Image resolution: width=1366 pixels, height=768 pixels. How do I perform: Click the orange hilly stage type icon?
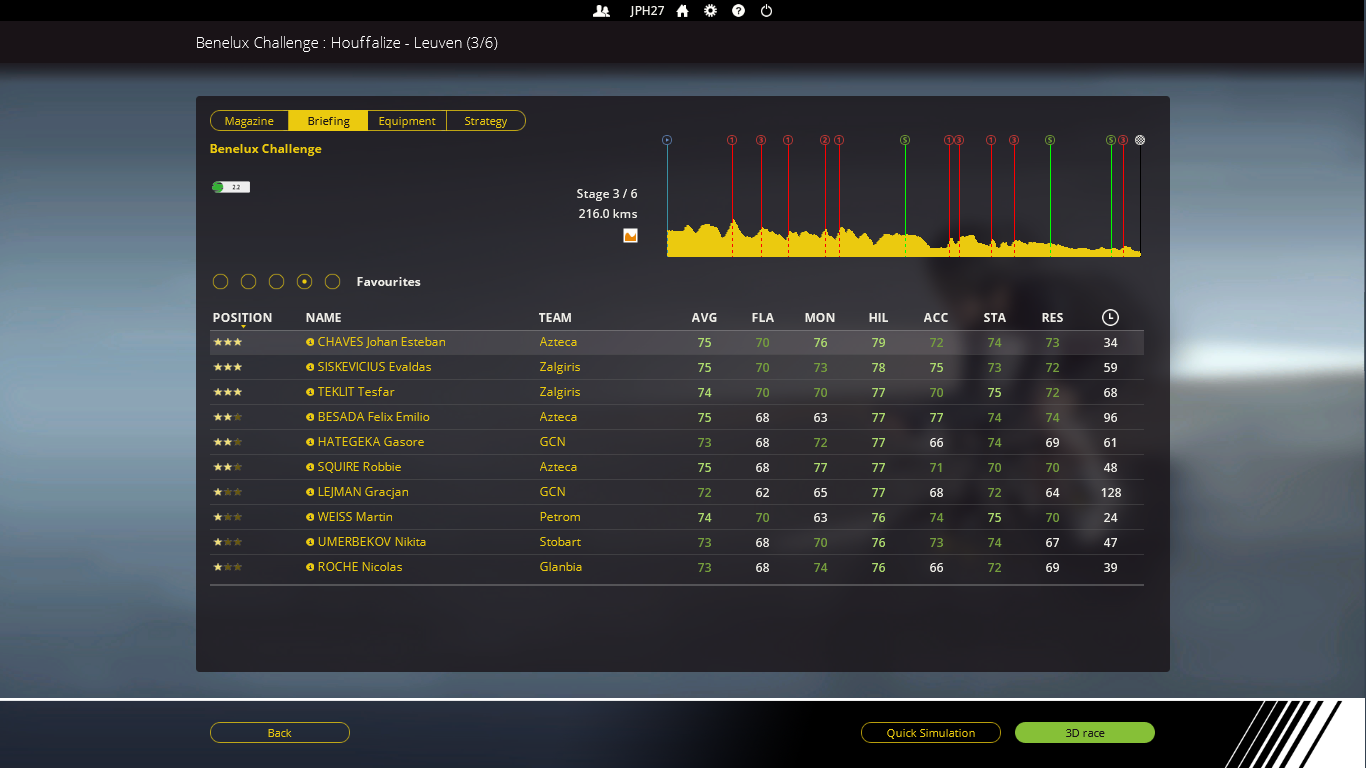(x=630, y=236)
